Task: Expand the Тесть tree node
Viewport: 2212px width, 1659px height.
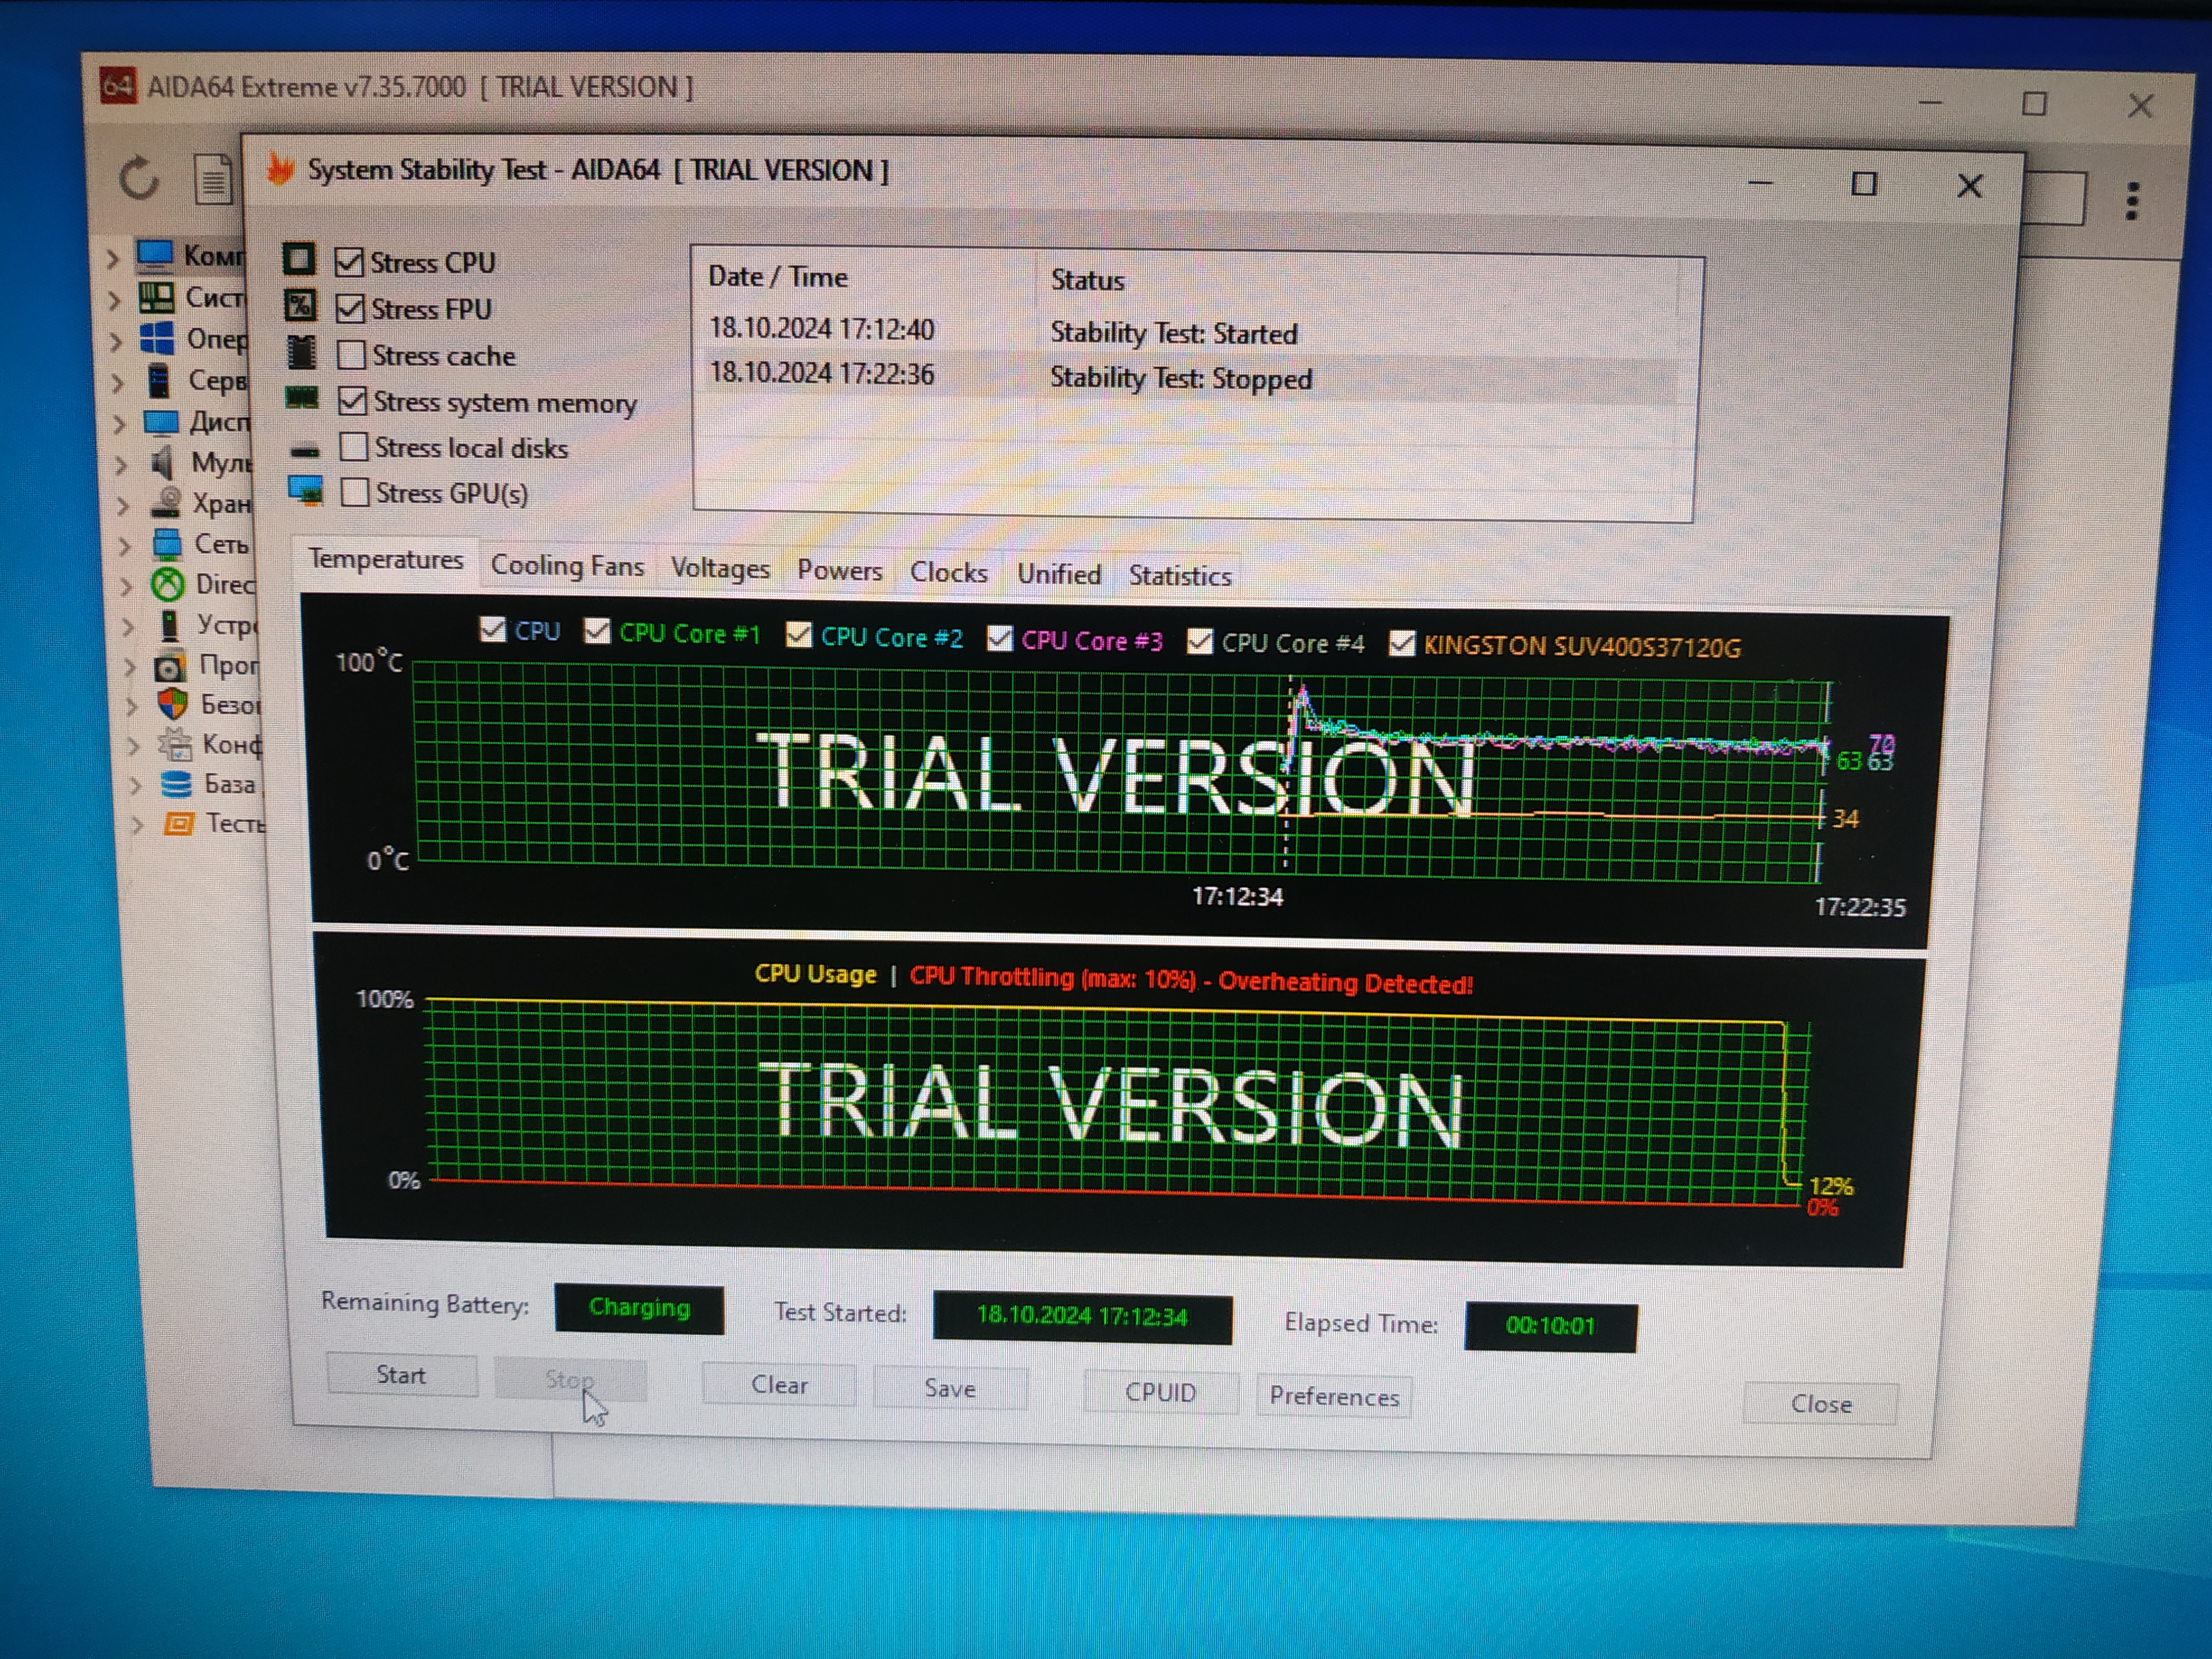Action: pyautogui.click(x=137, y=825)
